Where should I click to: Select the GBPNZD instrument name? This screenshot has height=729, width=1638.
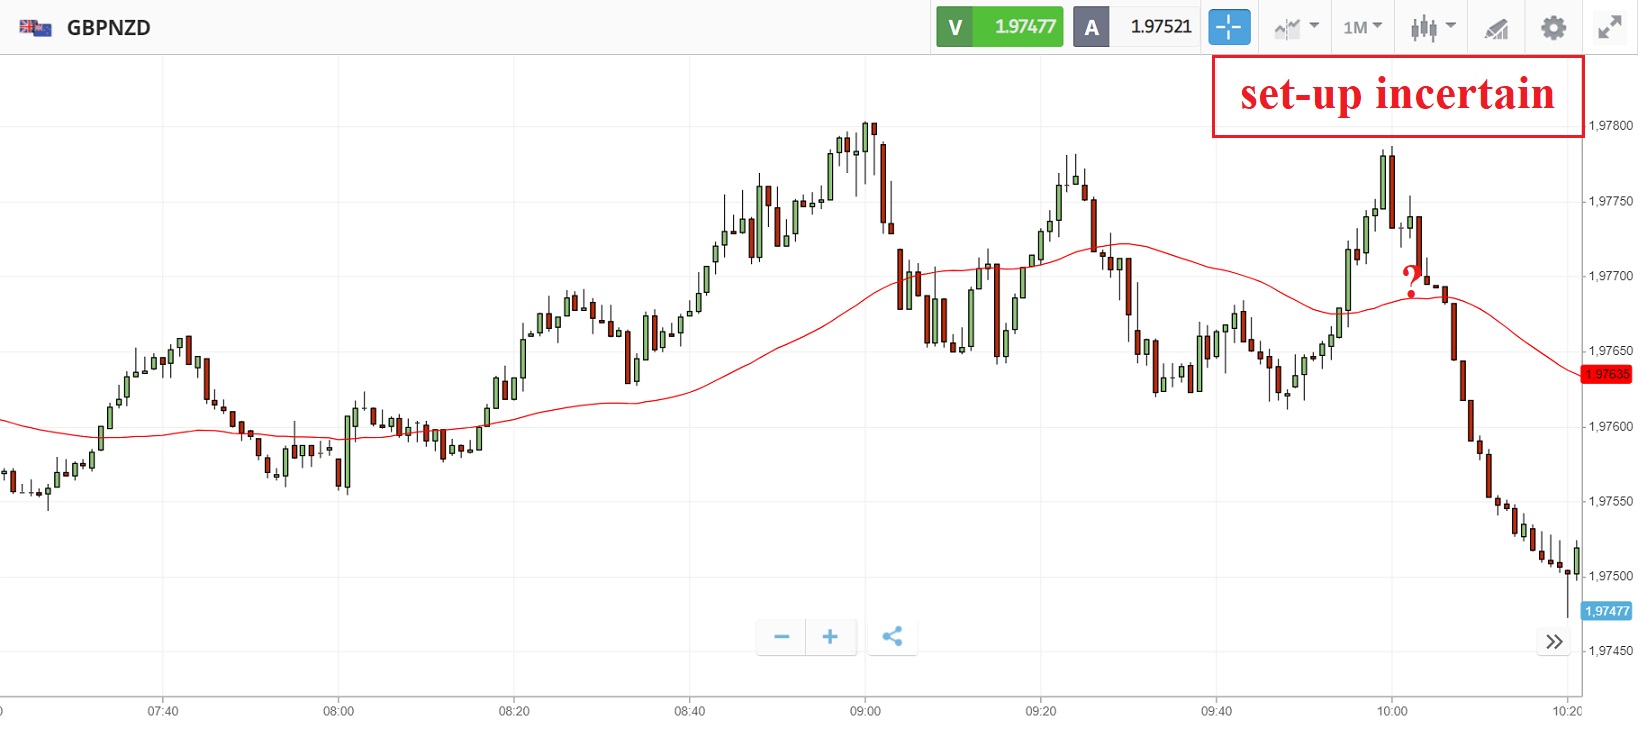tap(109, 28)
